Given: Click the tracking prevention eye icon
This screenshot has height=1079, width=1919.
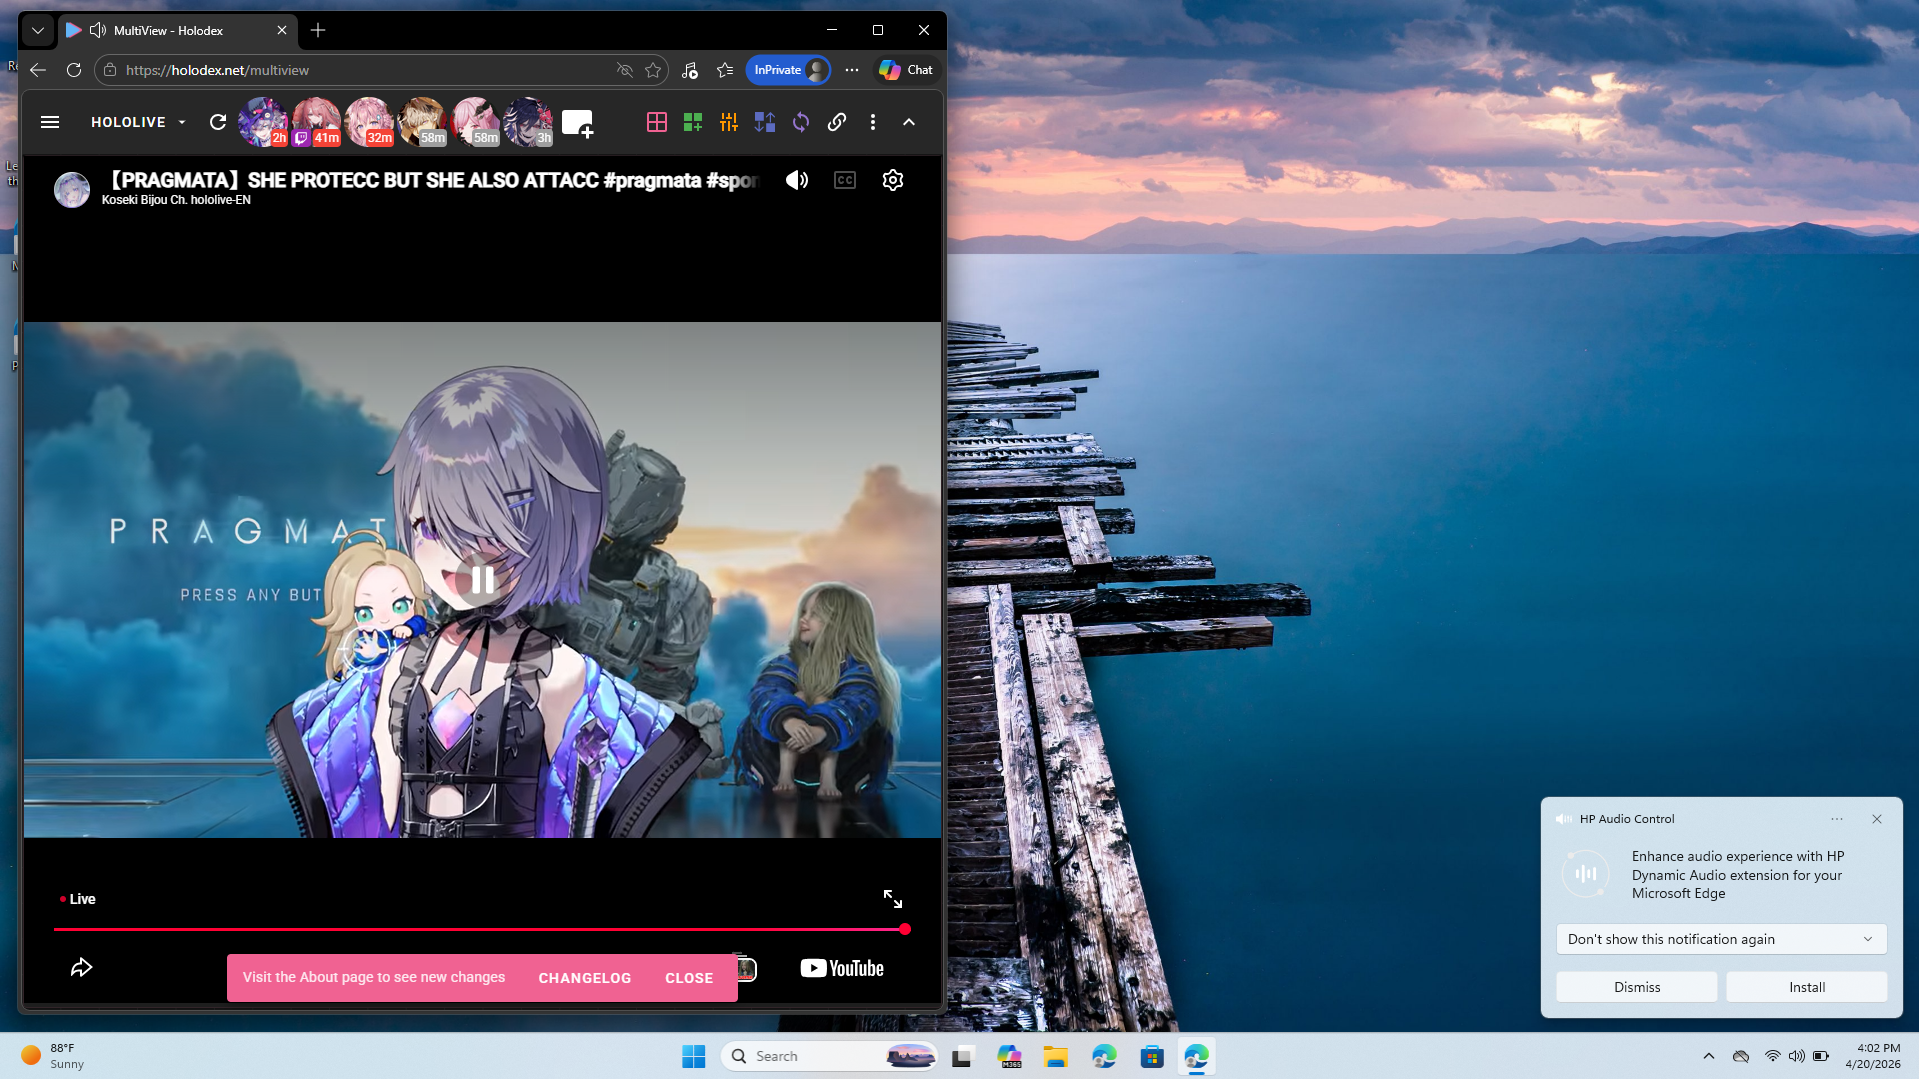Looking at the screenshot, I should 625,70.
